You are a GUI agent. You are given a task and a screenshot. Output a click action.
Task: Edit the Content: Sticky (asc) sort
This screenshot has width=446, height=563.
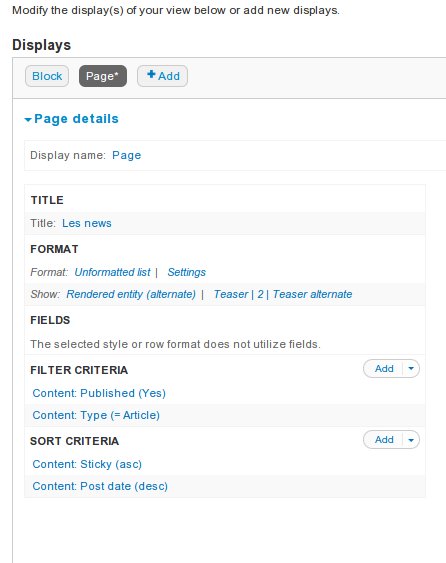87,464
